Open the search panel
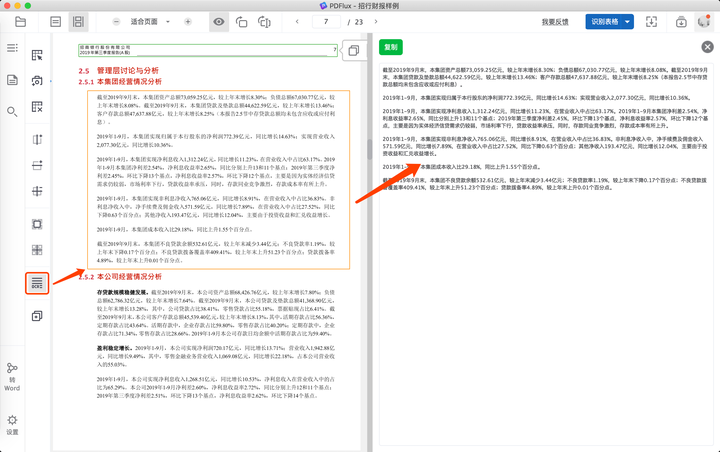Viewport: 720px width, 452px height. 12,112
